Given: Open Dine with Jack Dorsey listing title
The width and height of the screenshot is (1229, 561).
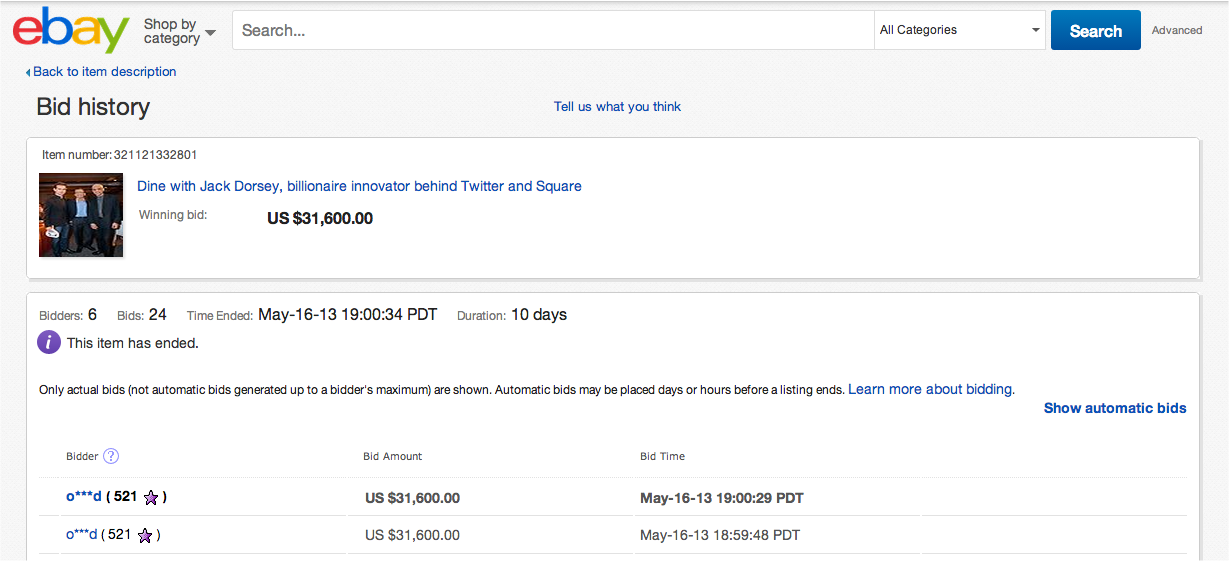Looking at the screenshot, I should 359,186.
